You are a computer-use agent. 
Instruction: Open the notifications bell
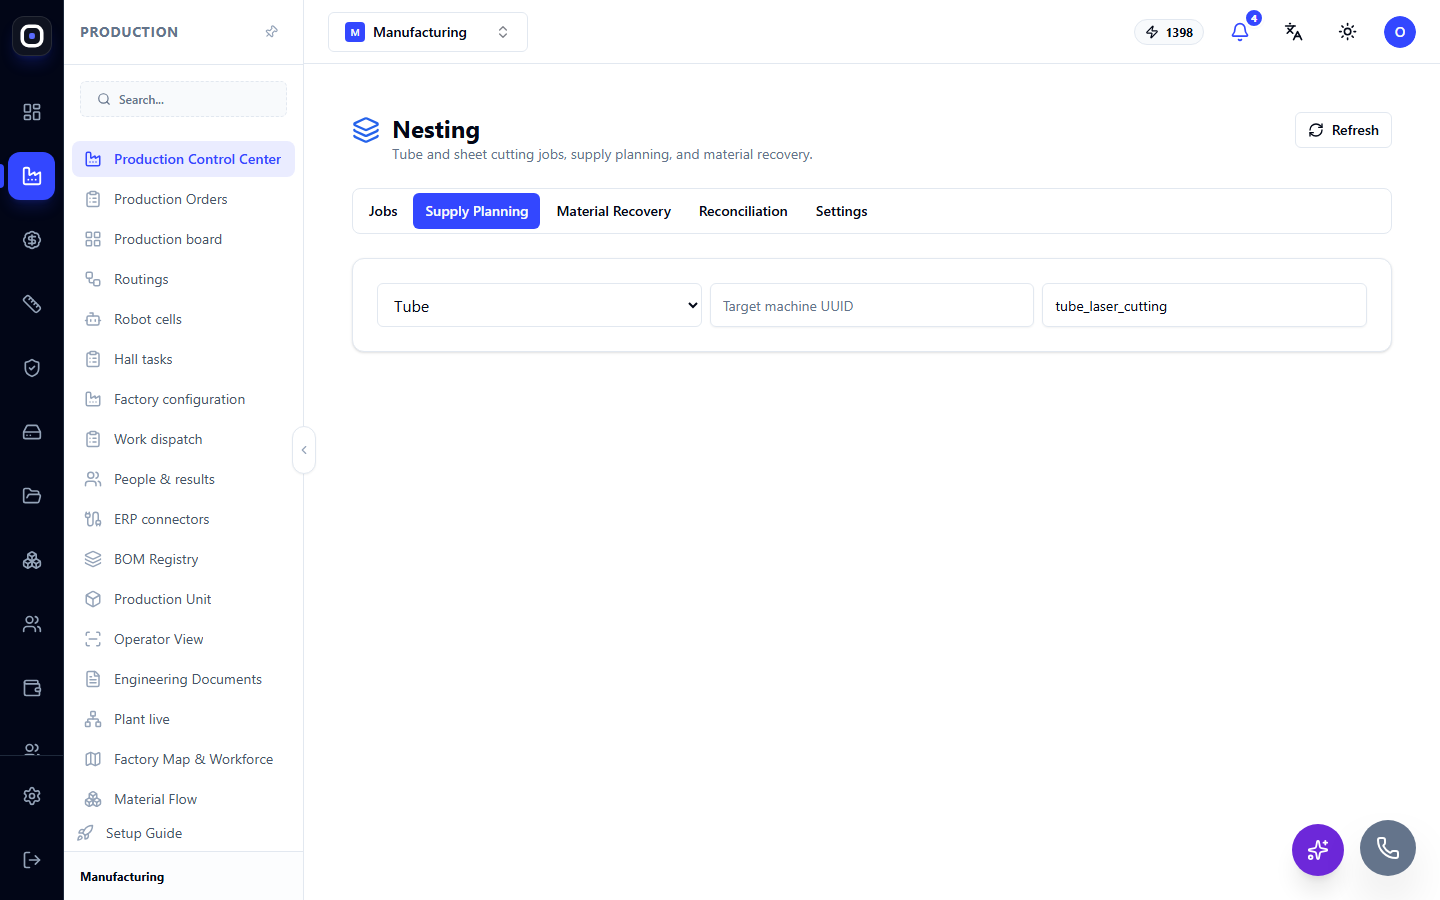click(1240, 32)
